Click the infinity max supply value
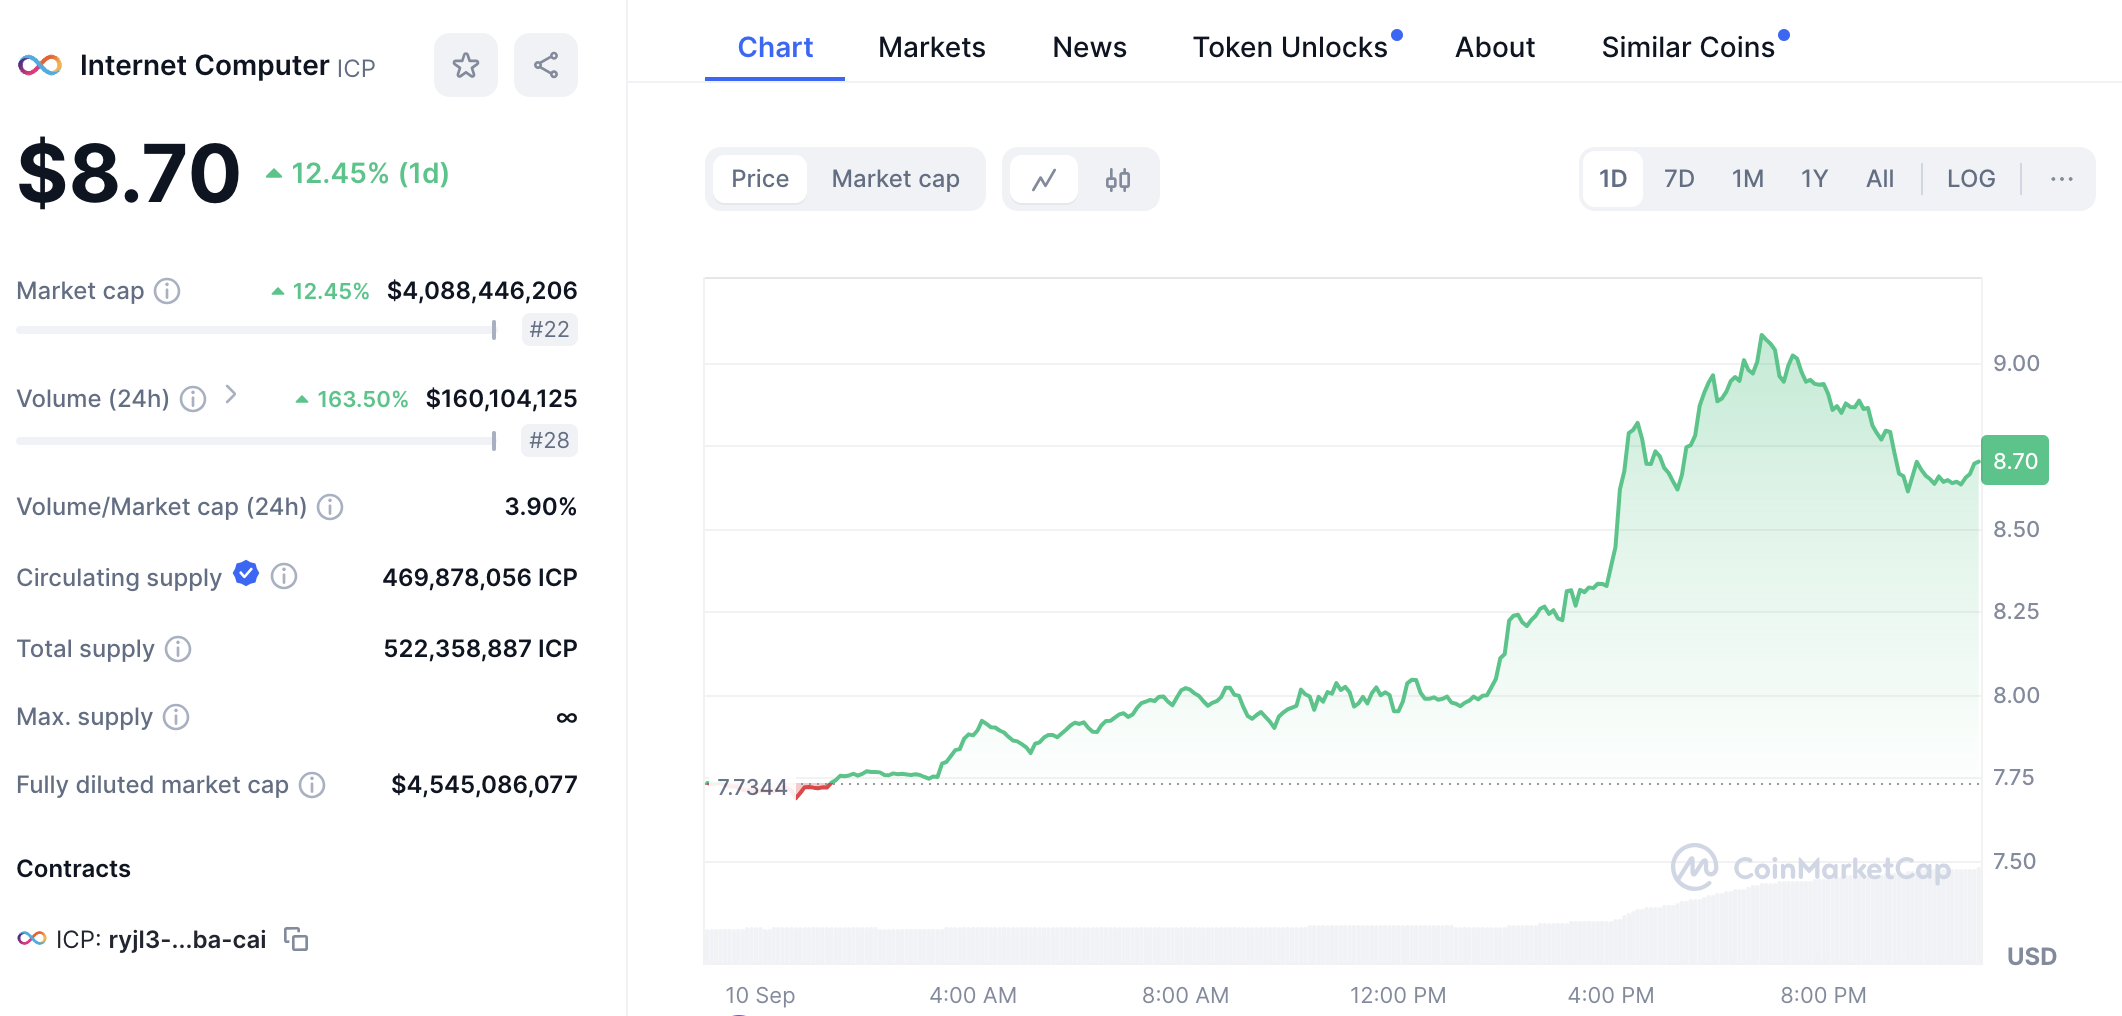 566,717
